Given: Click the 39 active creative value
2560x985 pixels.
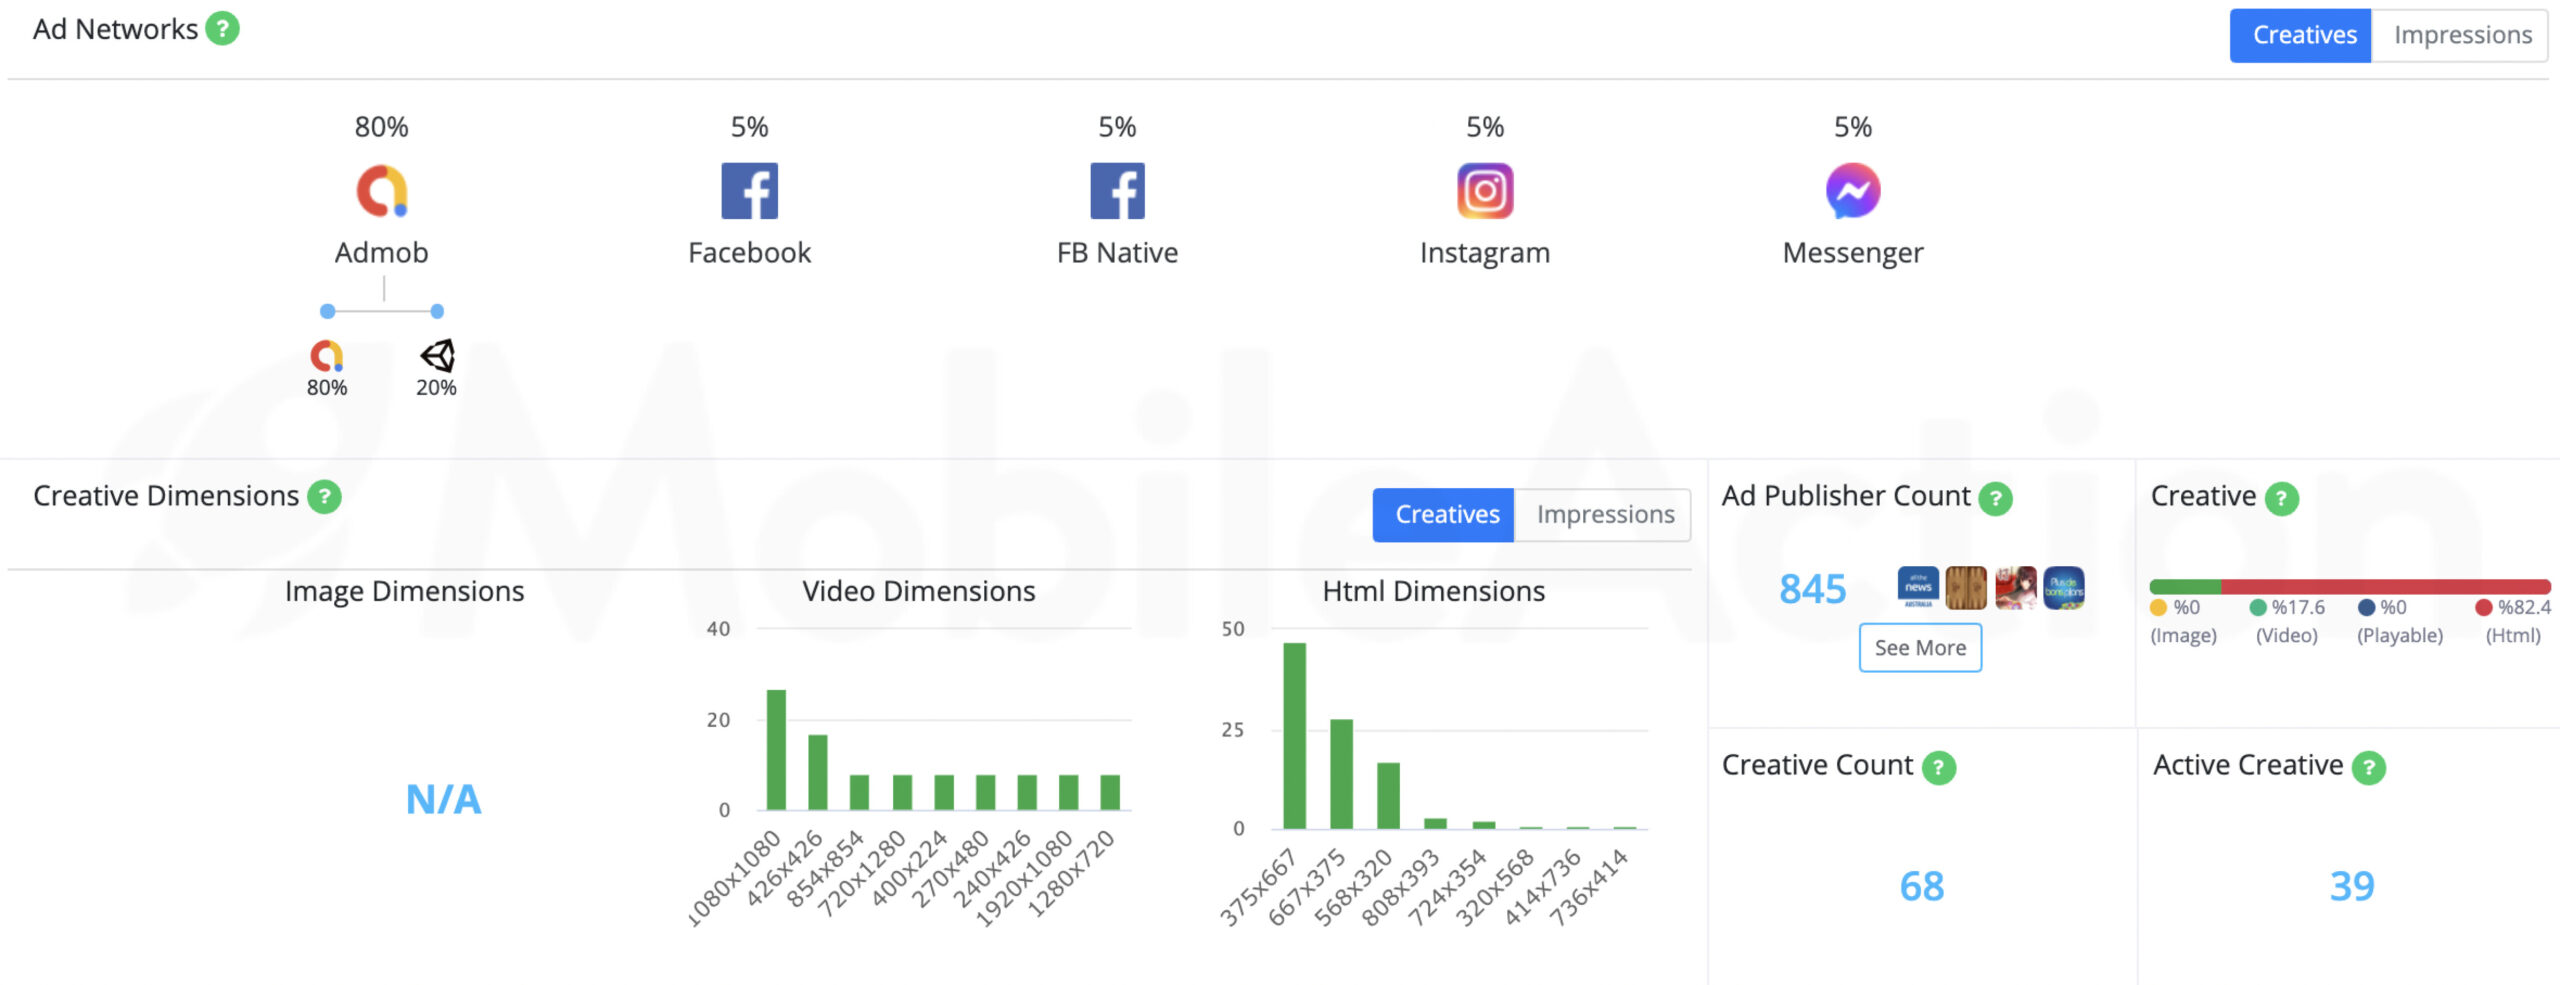Looking at the screenshot, I should pos(2351,886).
